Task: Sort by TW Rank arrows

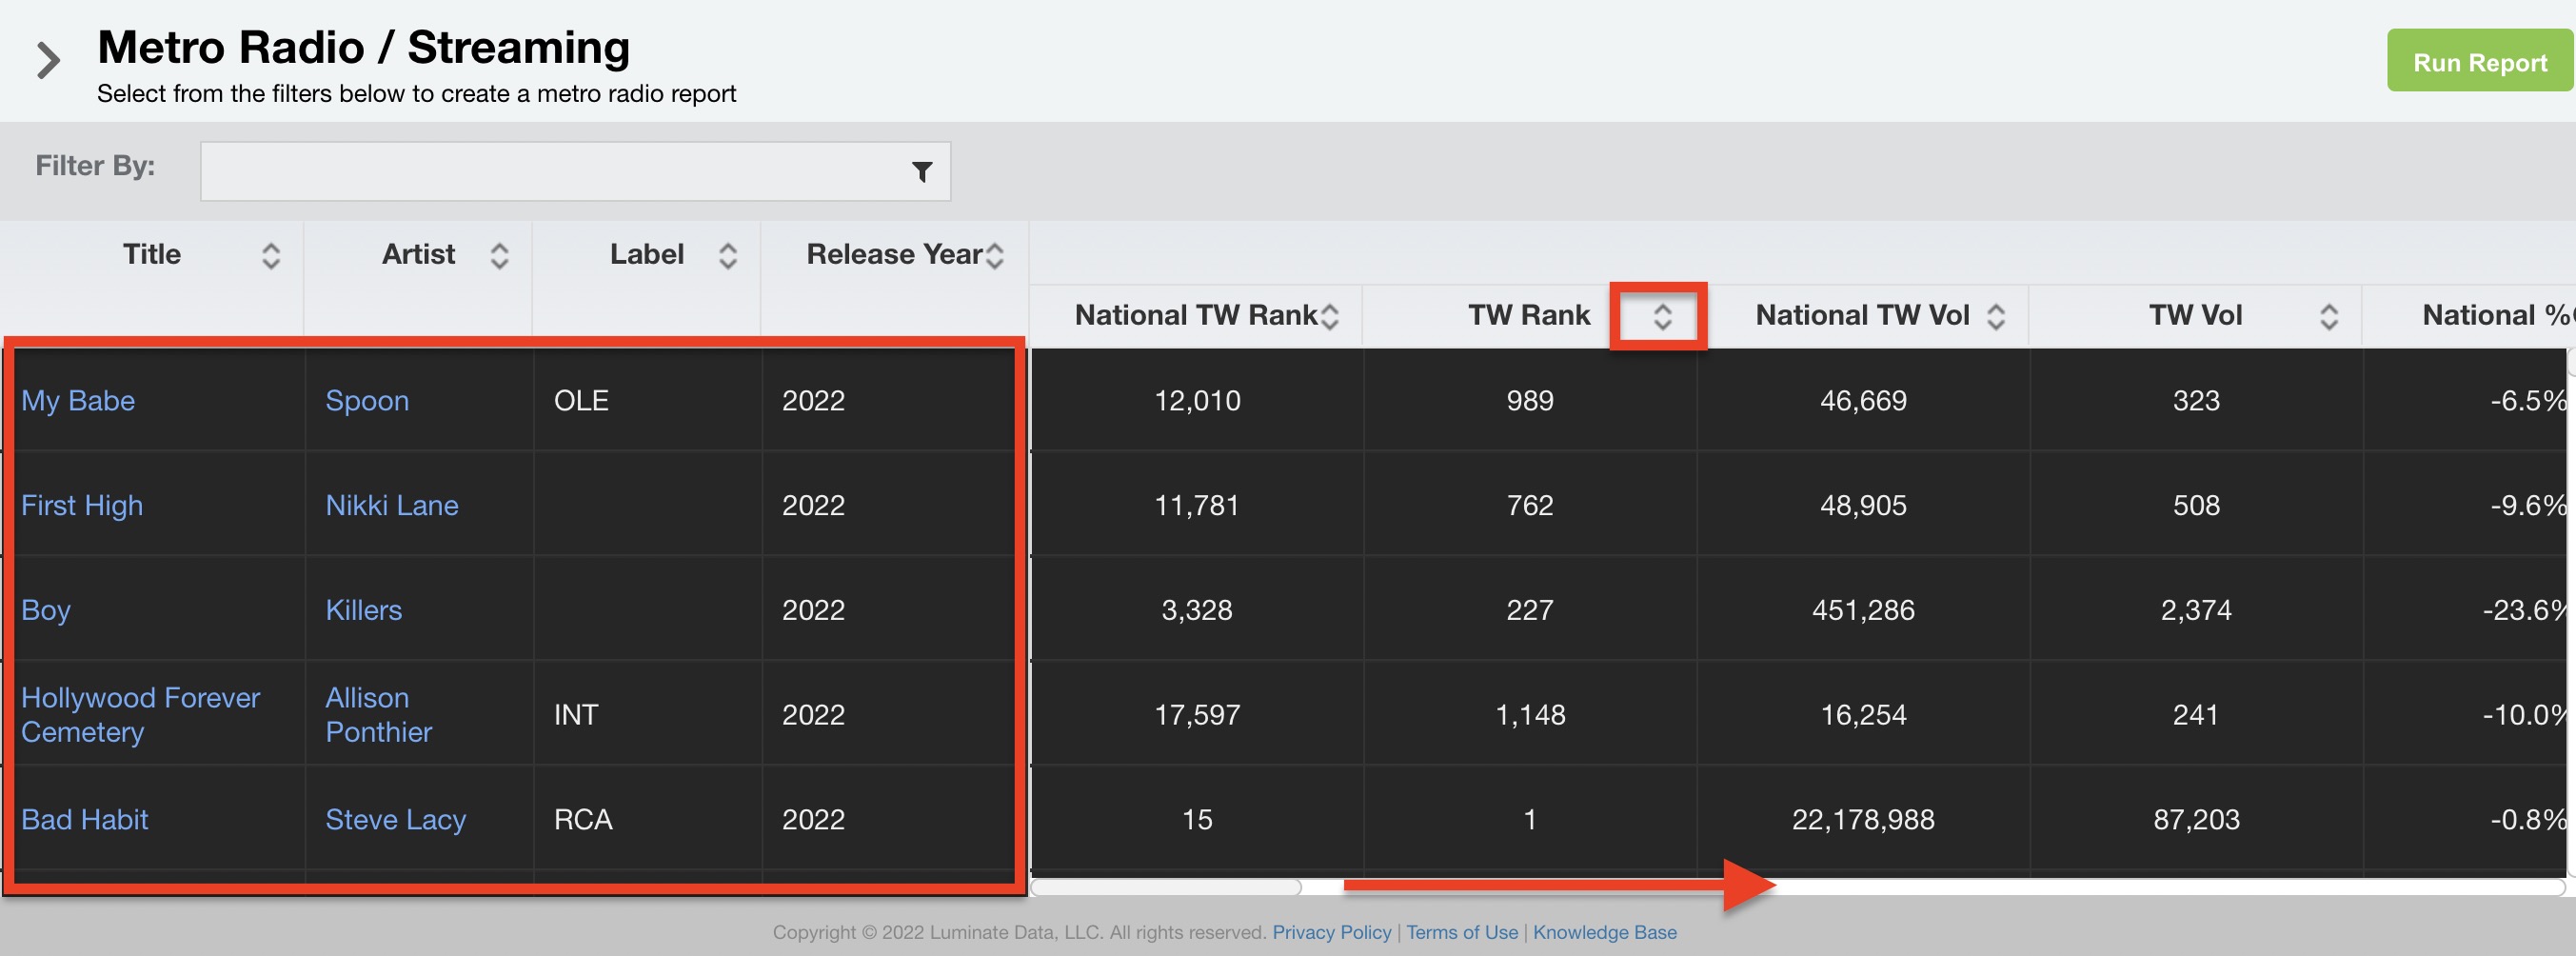Action: 1662,317
